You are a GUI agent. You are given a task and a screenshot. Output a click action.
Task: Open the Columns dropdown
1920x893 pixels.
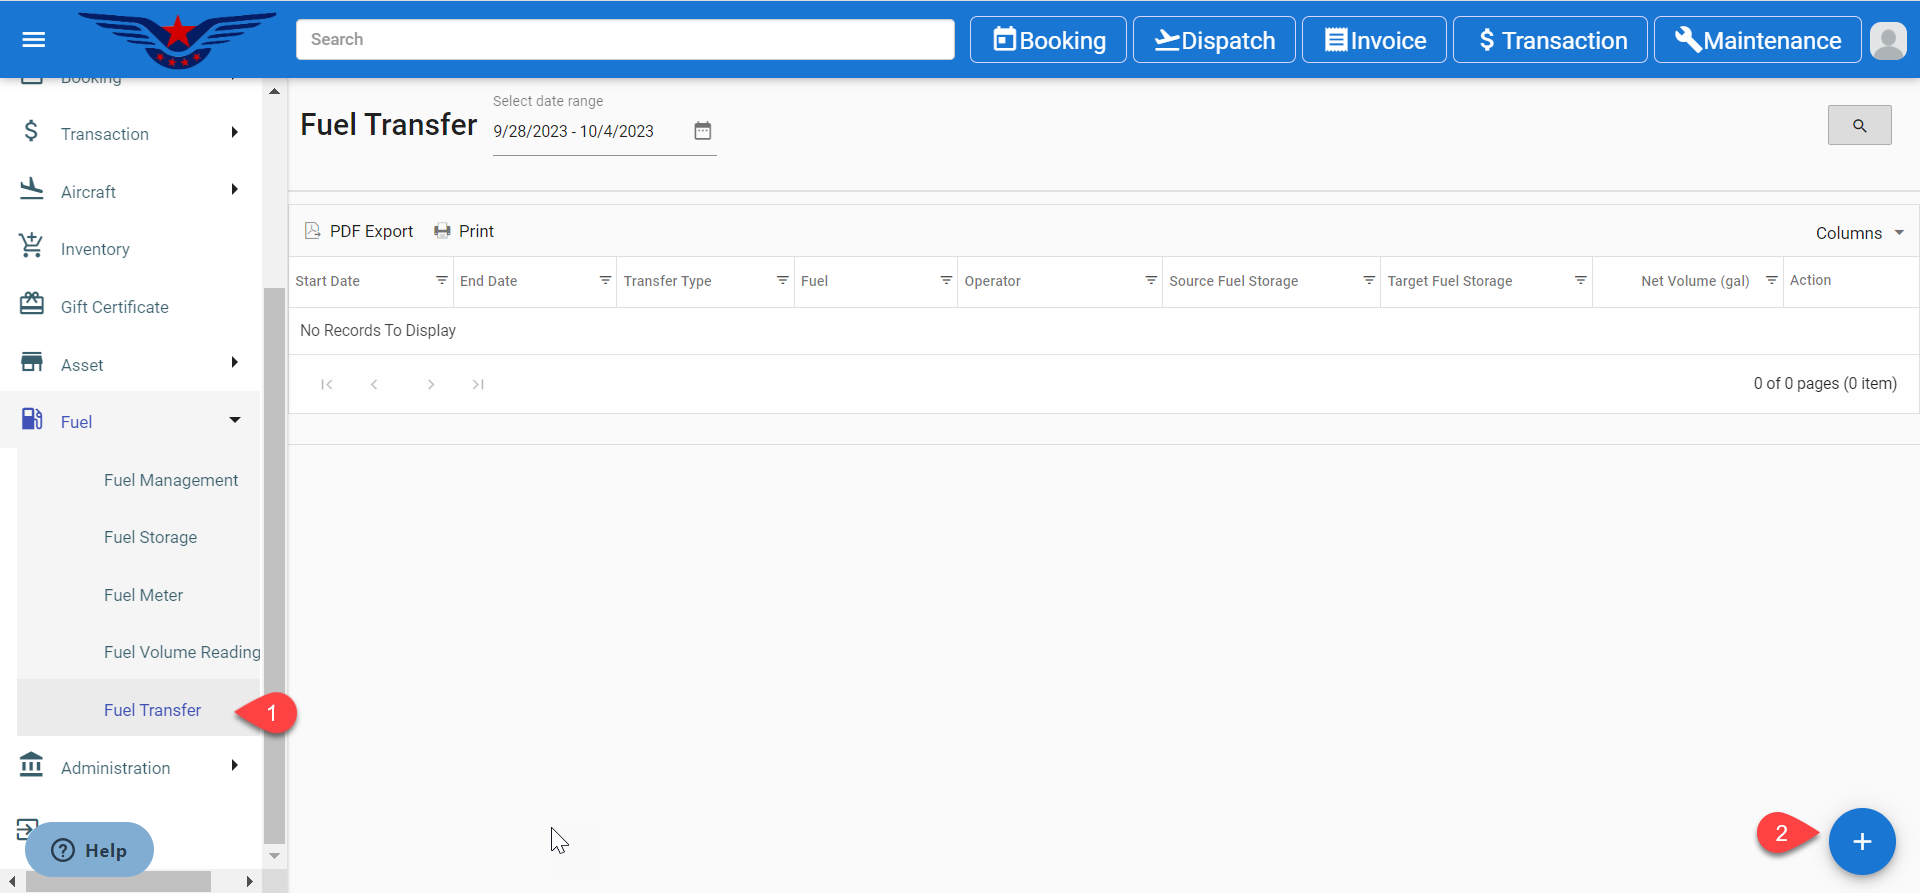tap(1859, 233)
